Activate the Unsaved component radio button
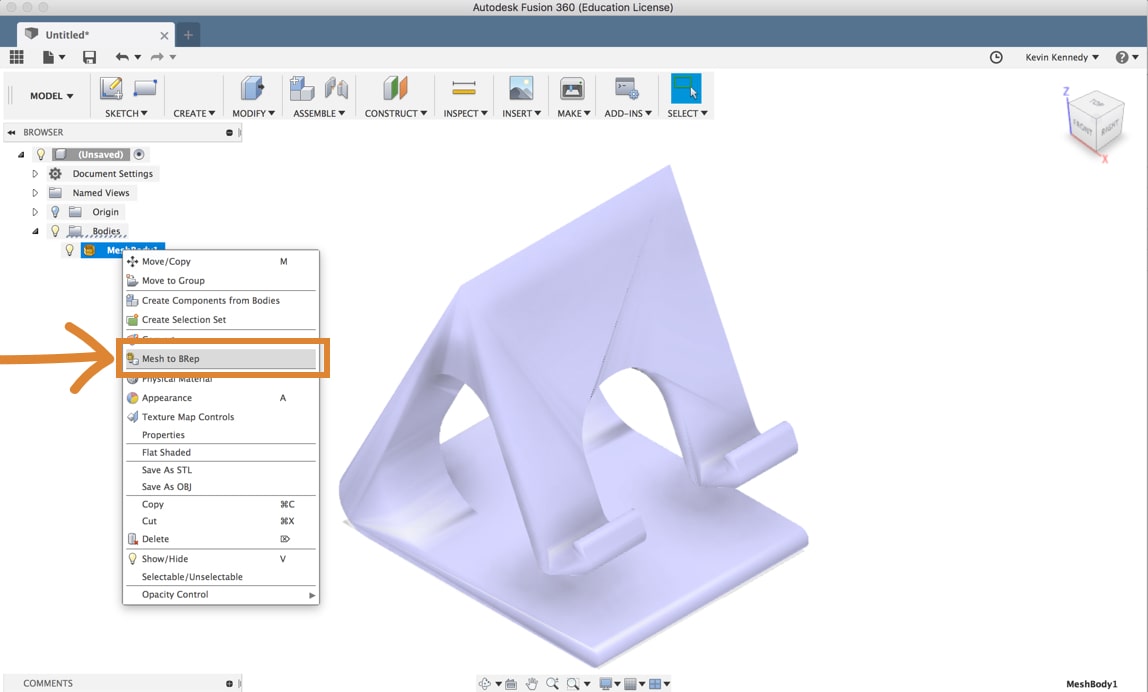 139,155
